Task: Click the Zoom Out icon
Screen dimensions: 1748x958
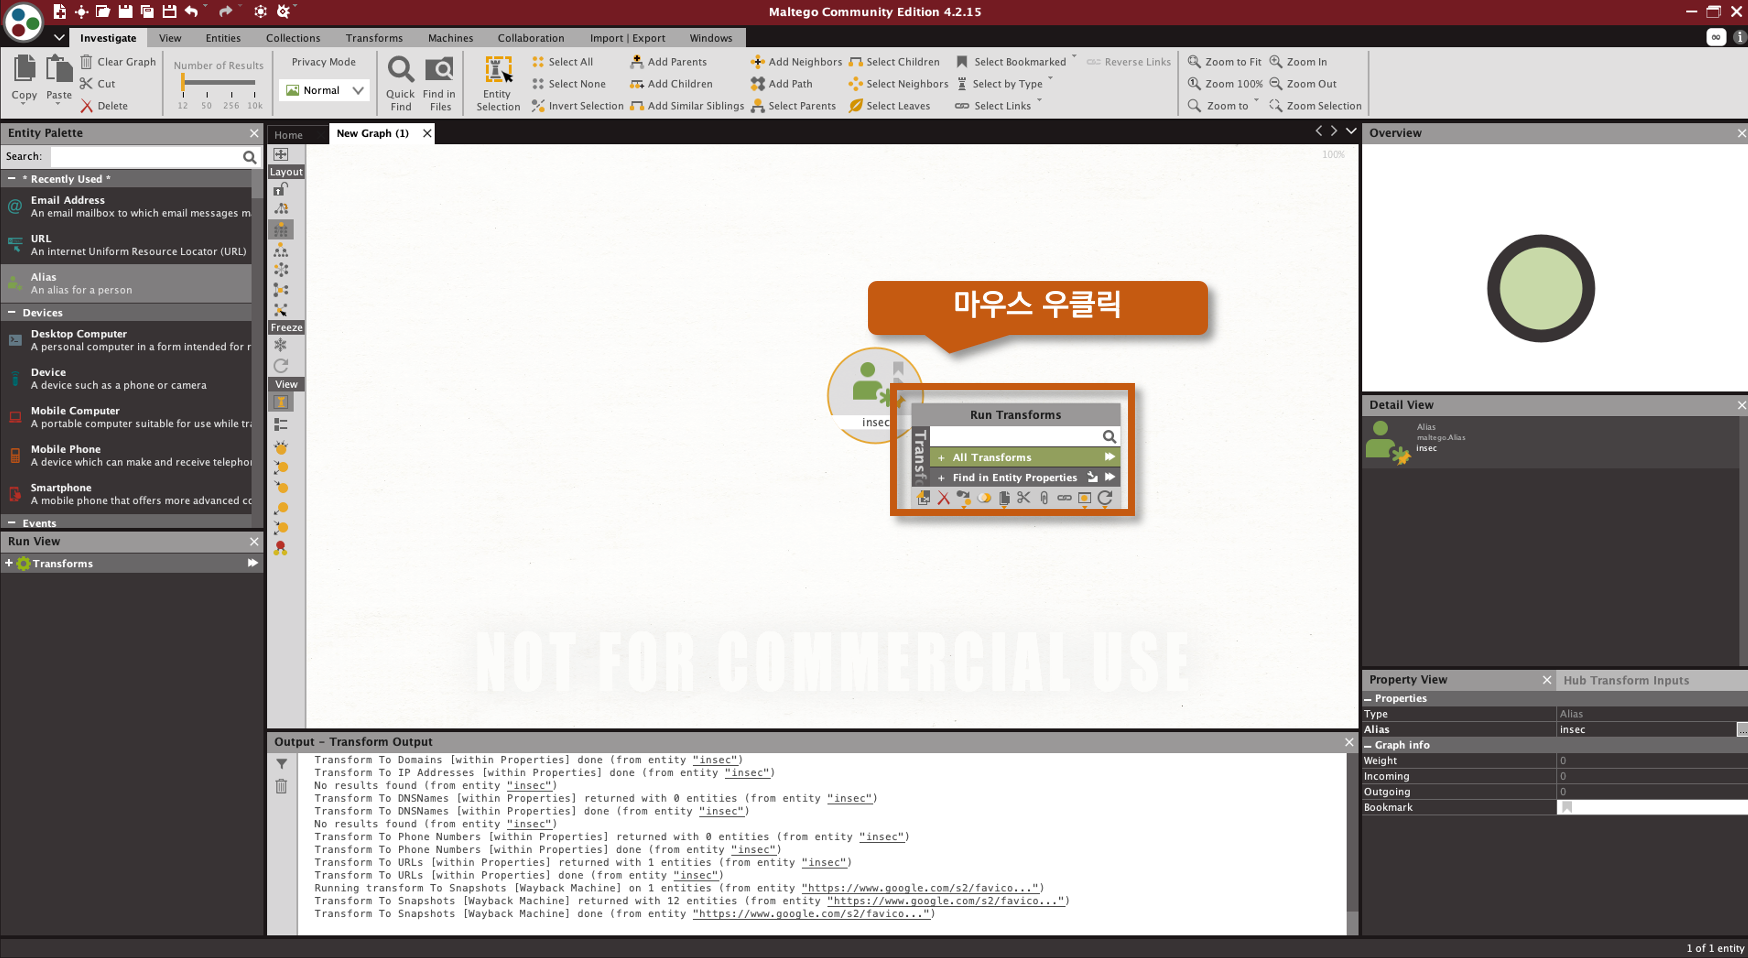Action: [1276, 83]
